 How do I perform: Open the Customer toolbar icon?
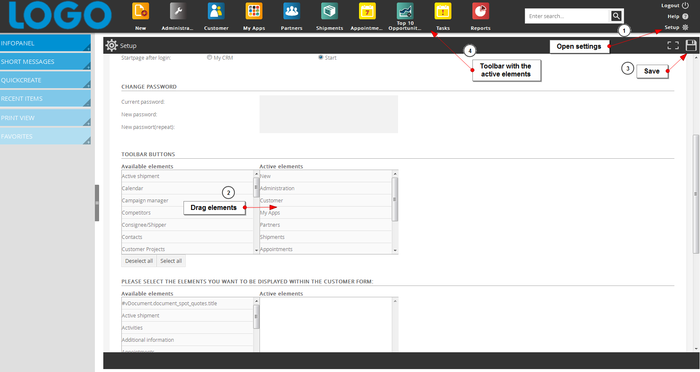pos(216,12)
